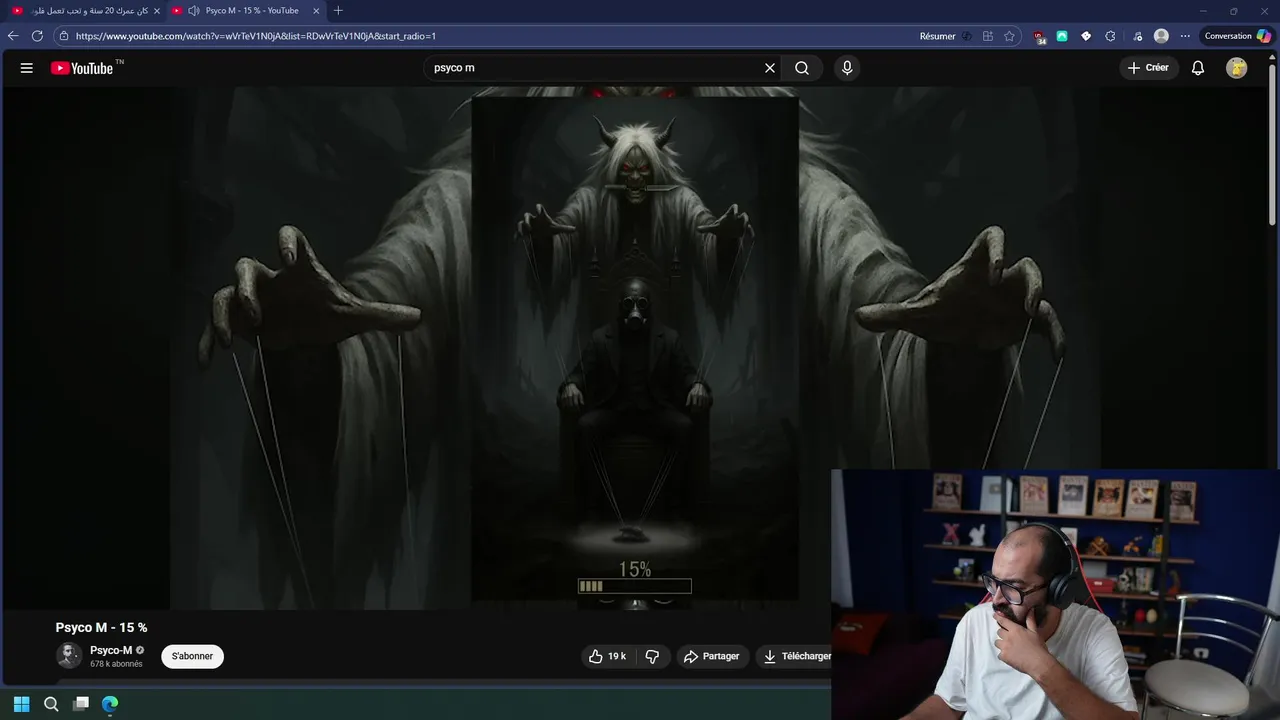Close the Arabic-titled tab

pyautogui.click(x=156, y=11)
